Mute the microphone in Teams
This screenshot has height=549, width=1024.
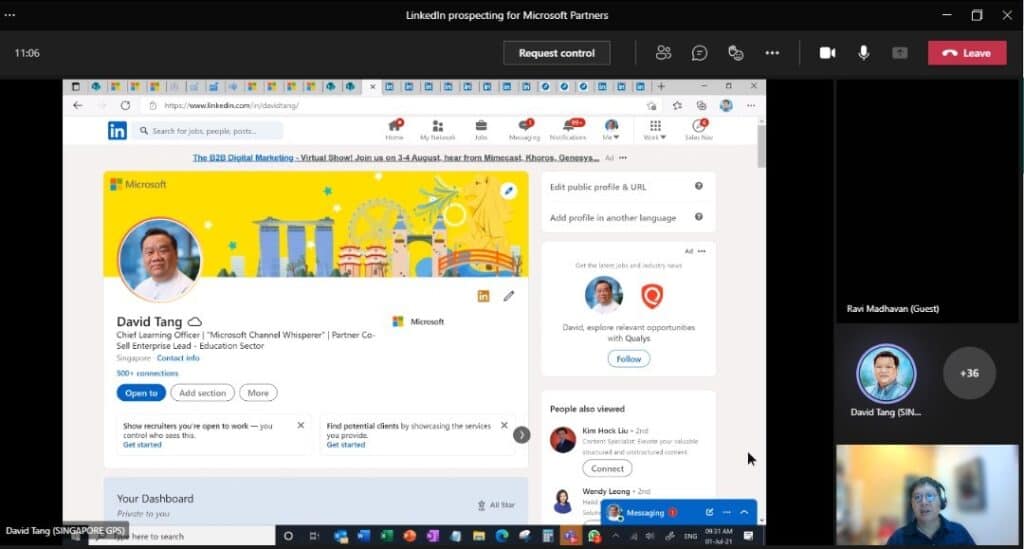[864, 53]
